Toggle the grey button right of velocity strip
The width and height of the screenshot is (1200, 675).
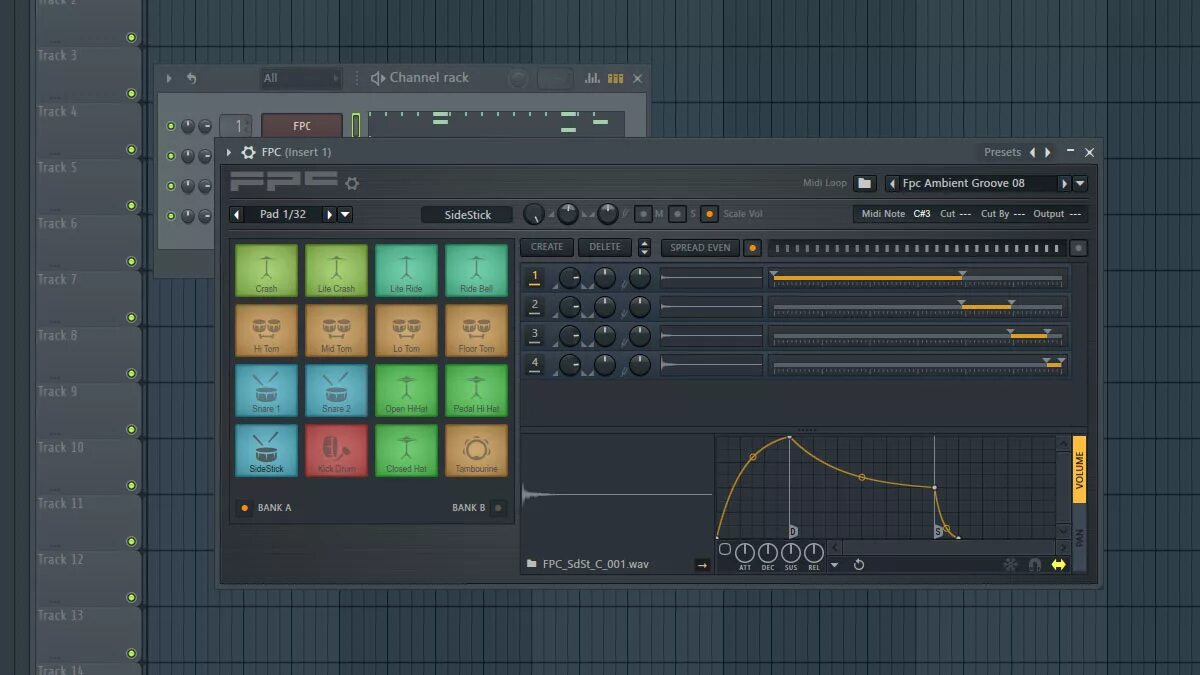point(1078,248)
